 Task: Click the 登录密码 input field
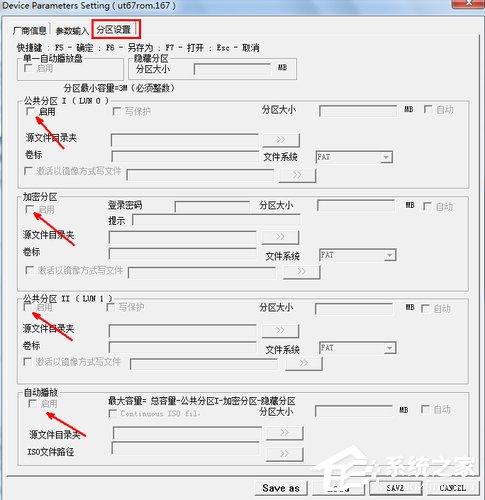coord(212,206)
